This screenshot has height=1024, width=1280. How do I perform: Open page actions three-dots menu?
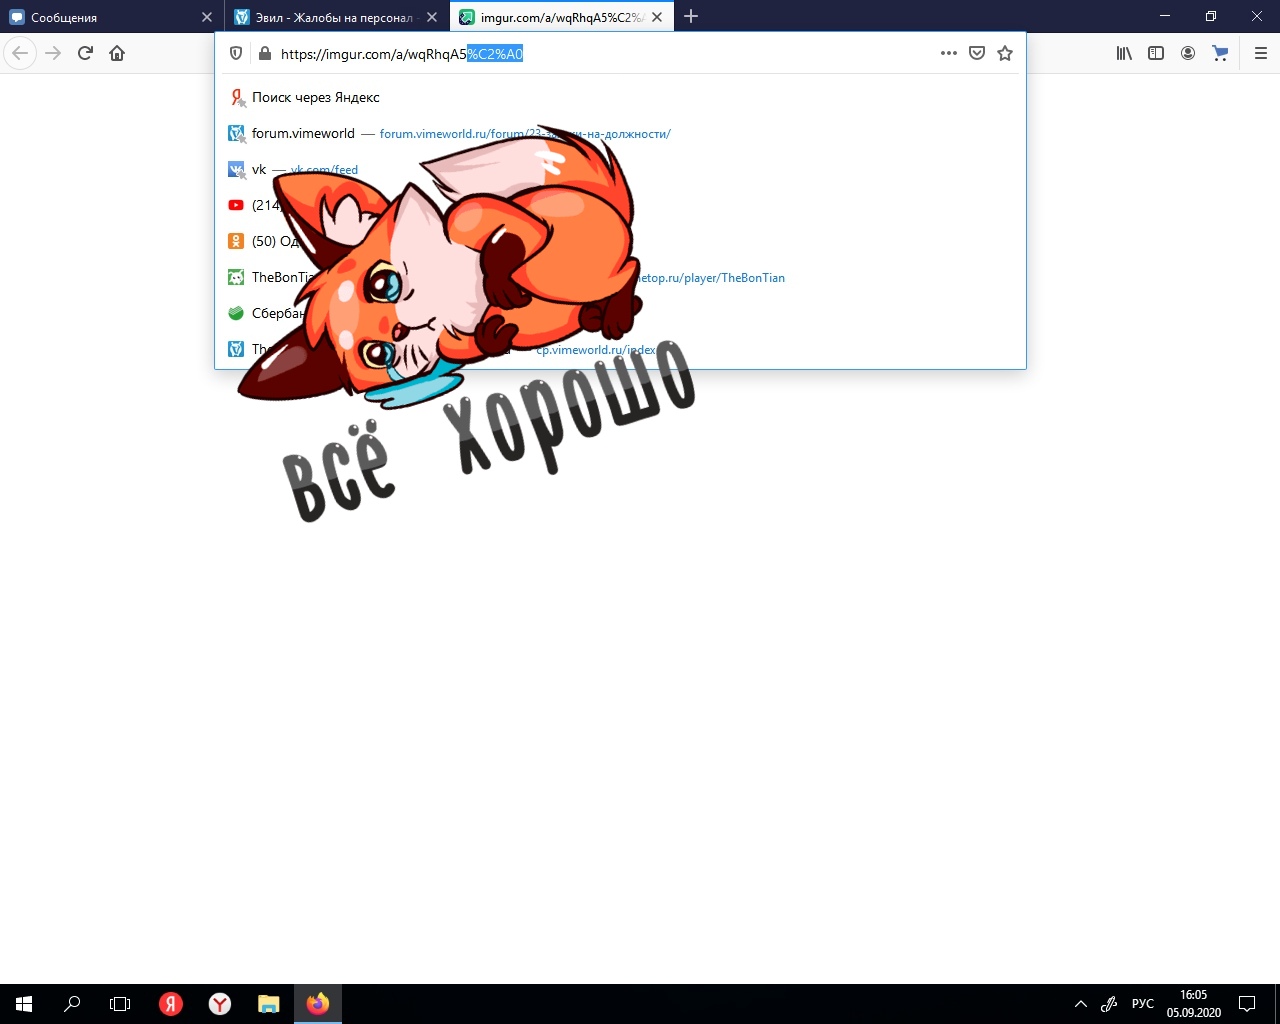(x=949, y=53)
